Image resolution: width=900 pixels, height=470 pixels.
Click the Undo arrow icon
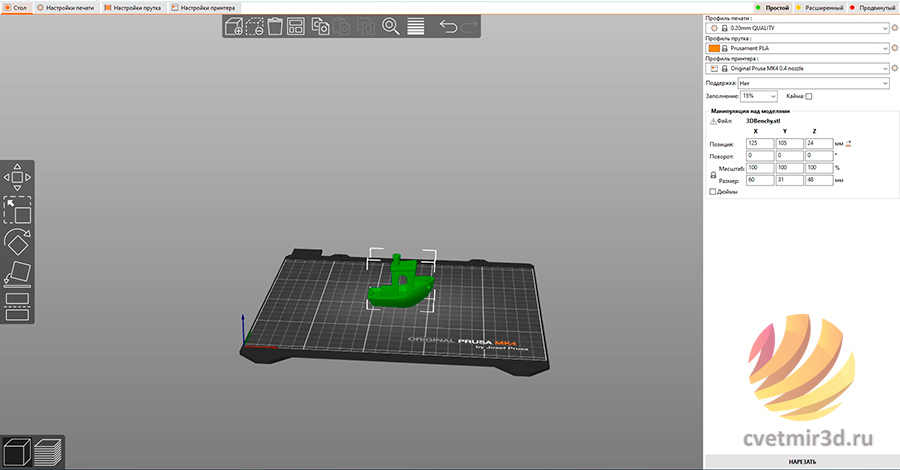[448, 26]
